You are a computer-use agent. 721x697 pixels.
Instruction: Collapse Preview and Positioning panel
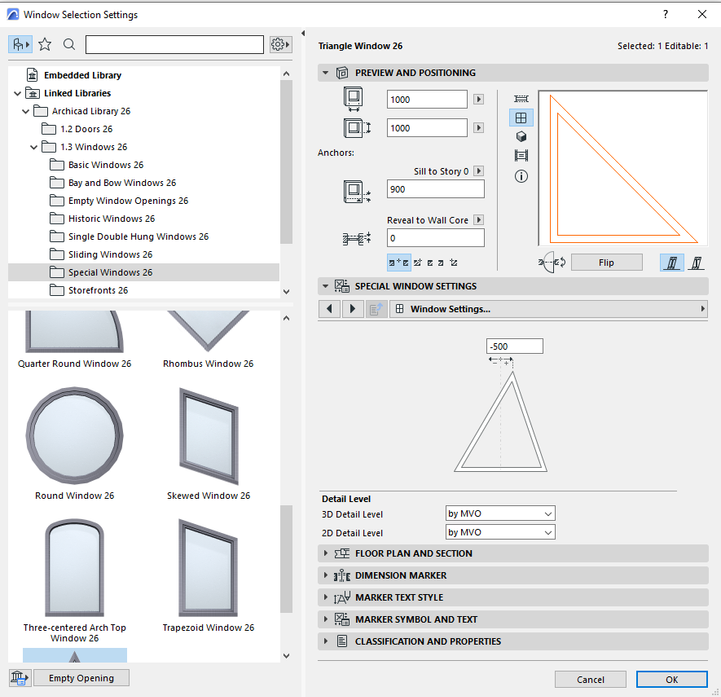pos(325,73)
